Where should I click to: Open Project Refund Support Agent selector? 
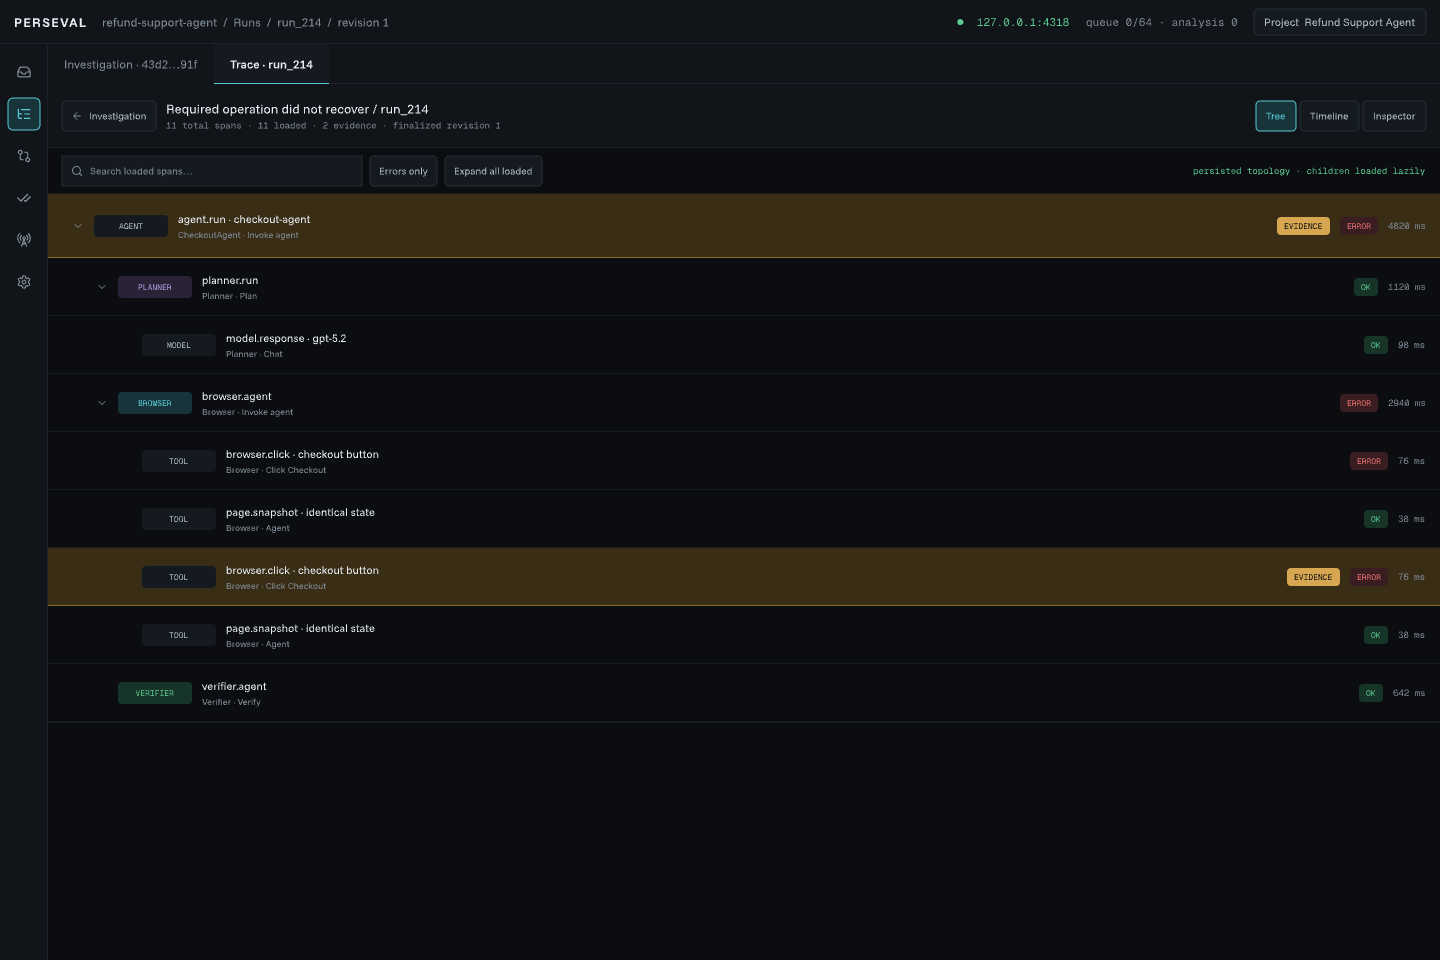pyautogui.click(x=1339, y=22)
